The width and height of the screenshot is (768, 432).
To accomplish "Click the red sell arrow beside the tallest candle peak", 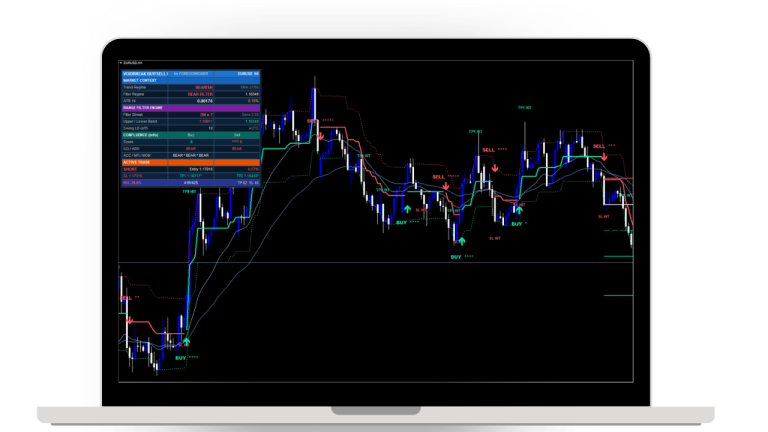I will click(x=321, y=136).
